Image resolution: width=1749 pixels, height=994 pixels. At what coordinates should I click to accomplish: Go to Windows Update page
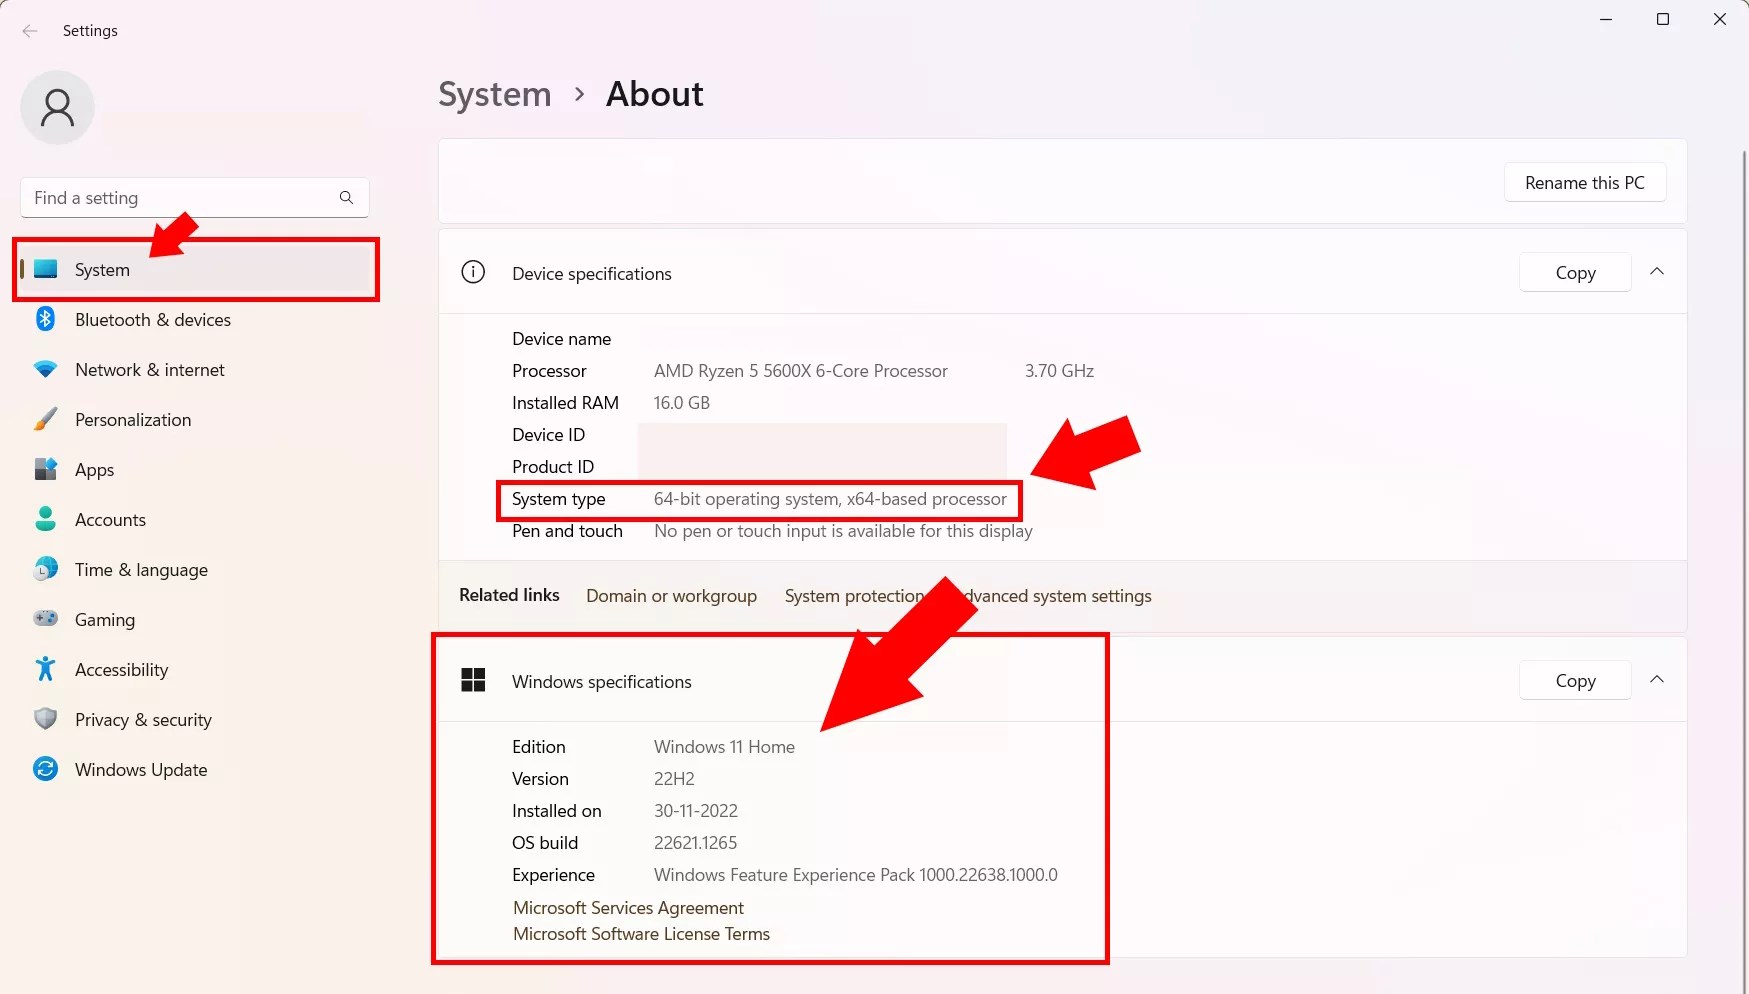196,770
